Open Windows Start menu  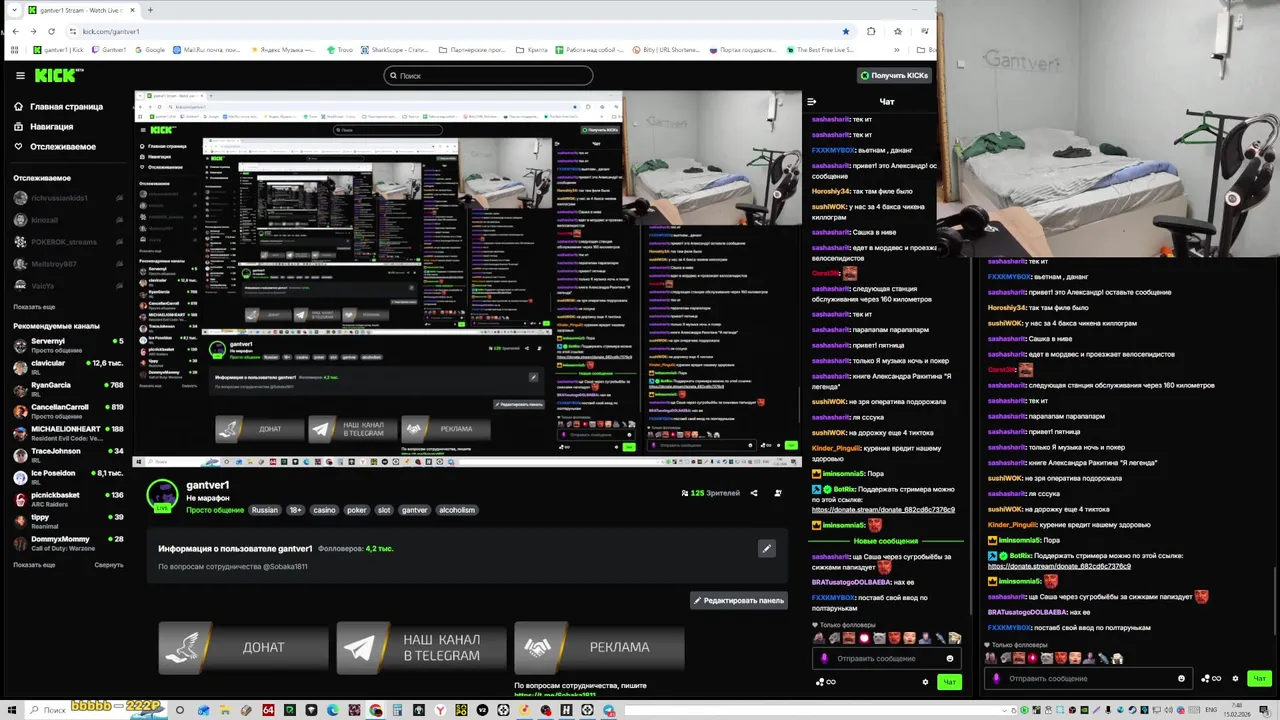coord(11,710)
